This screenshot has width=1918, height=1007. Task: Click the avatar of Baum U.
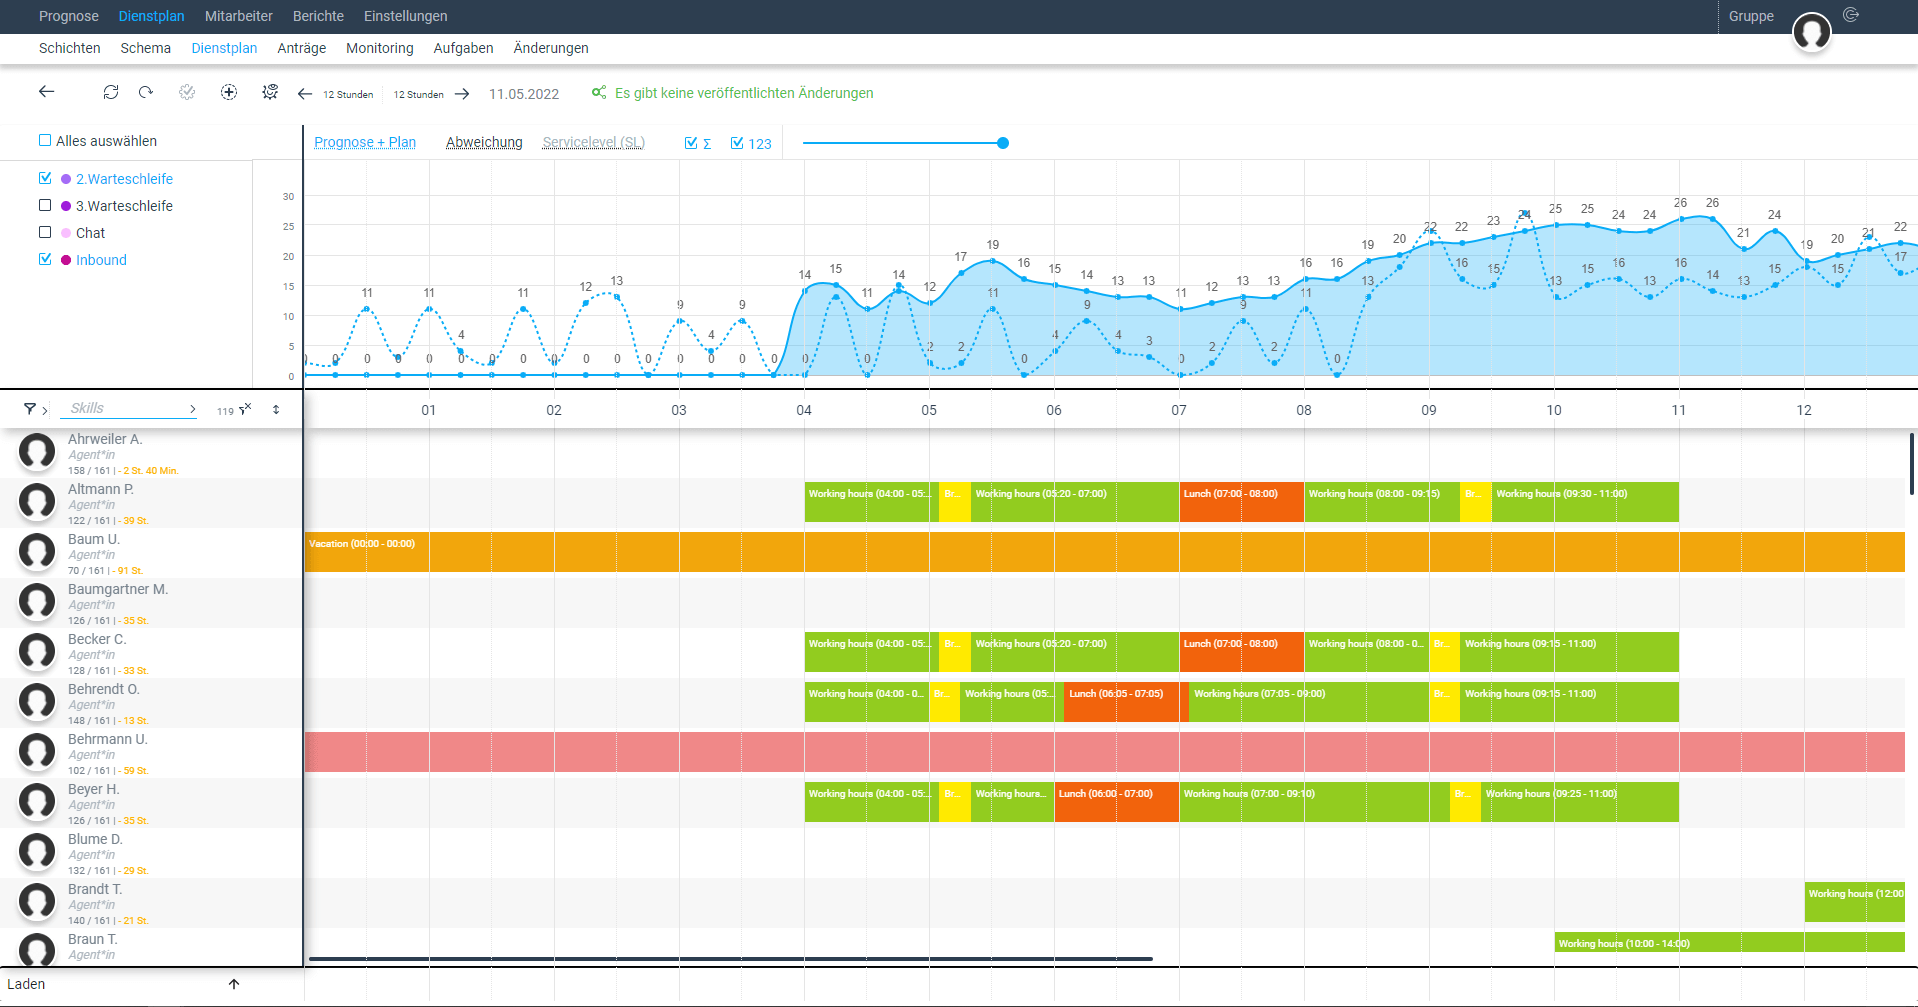coord(37,552)
